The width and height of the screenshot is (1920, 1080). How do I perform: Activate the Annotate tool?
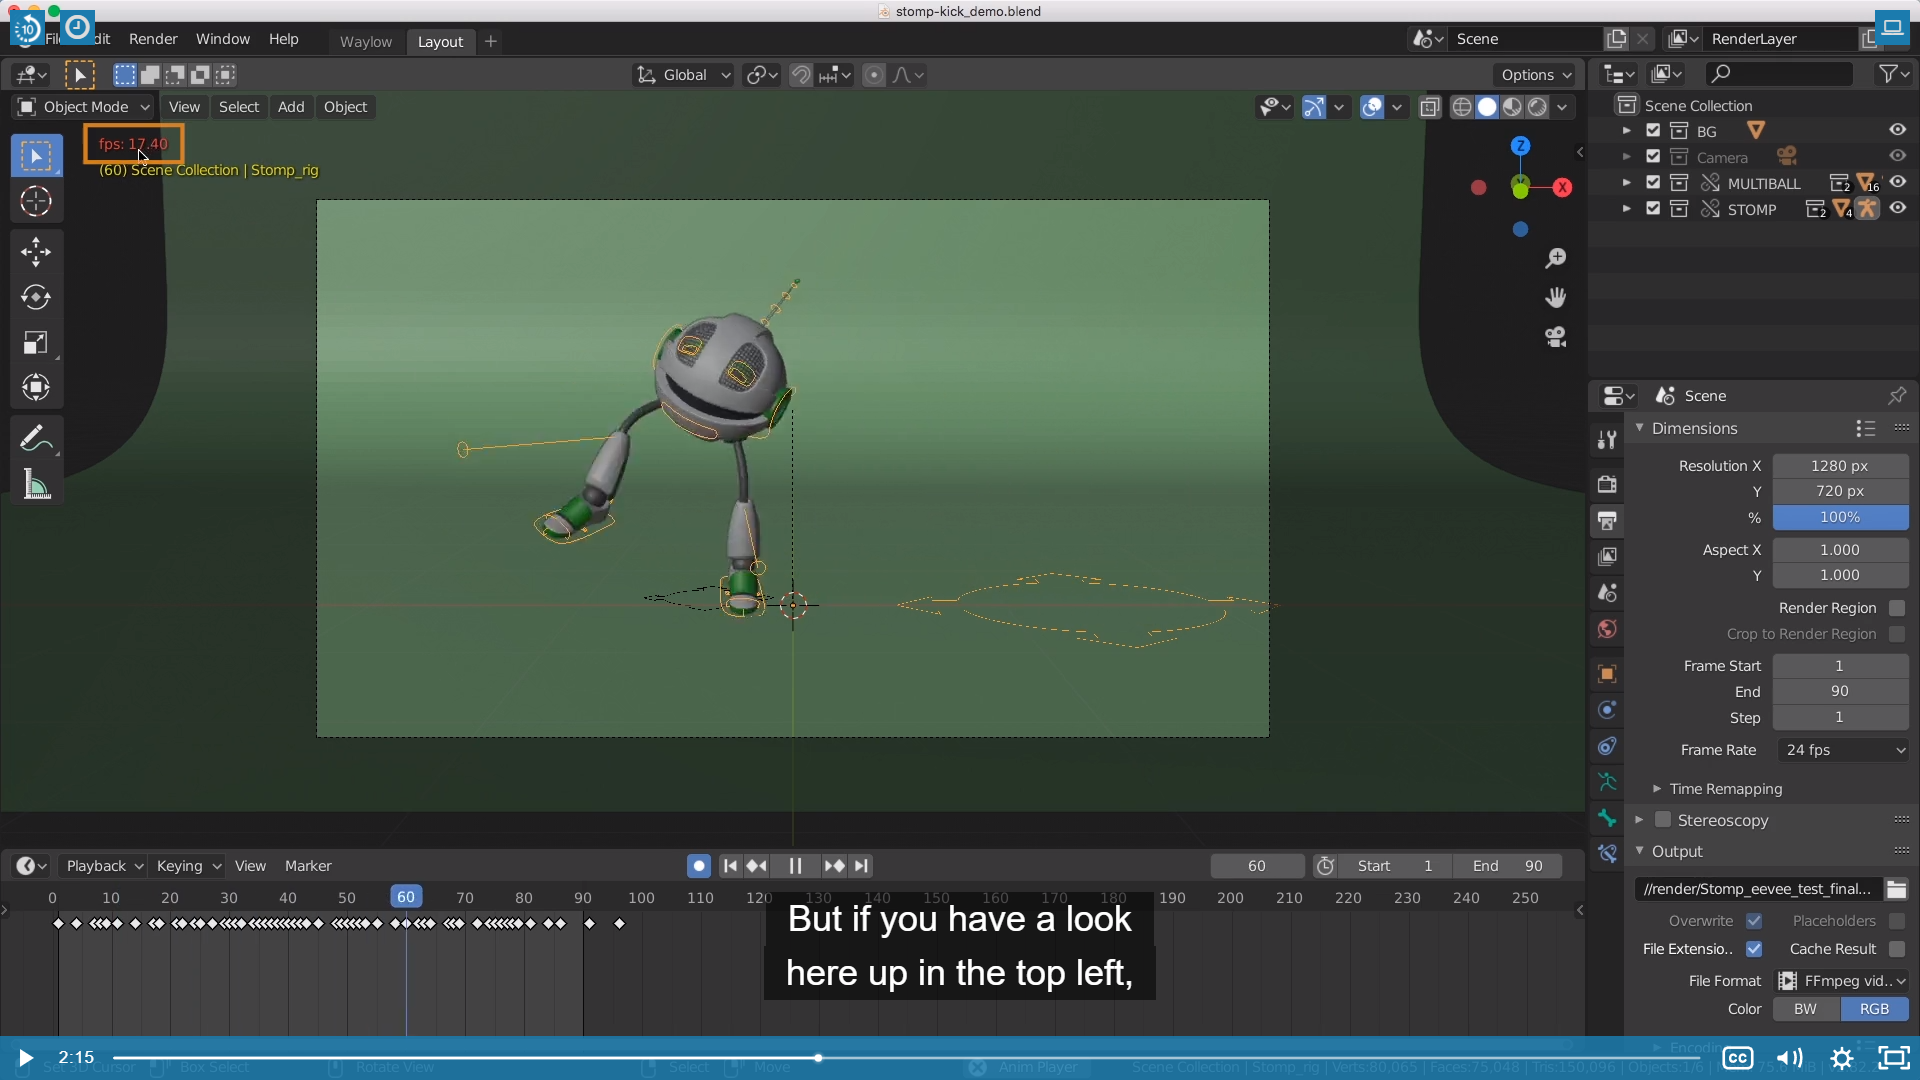point(36,438)
